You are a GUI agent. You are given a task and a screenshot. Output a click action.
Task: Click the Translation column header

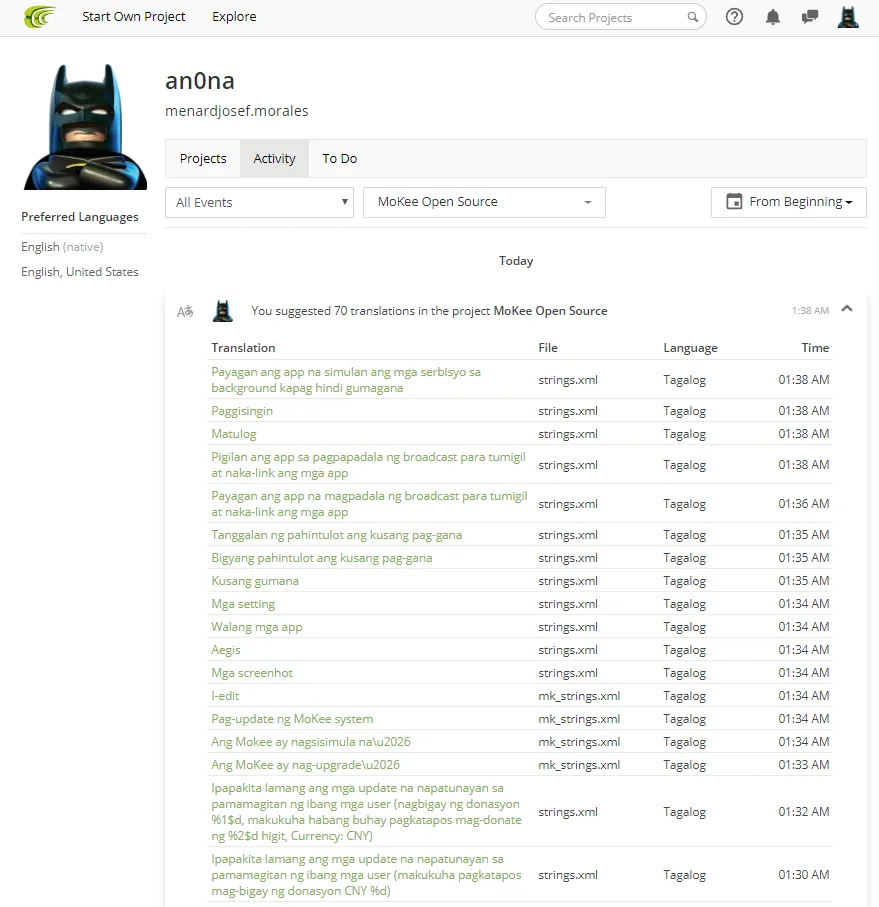pos(243,348)
